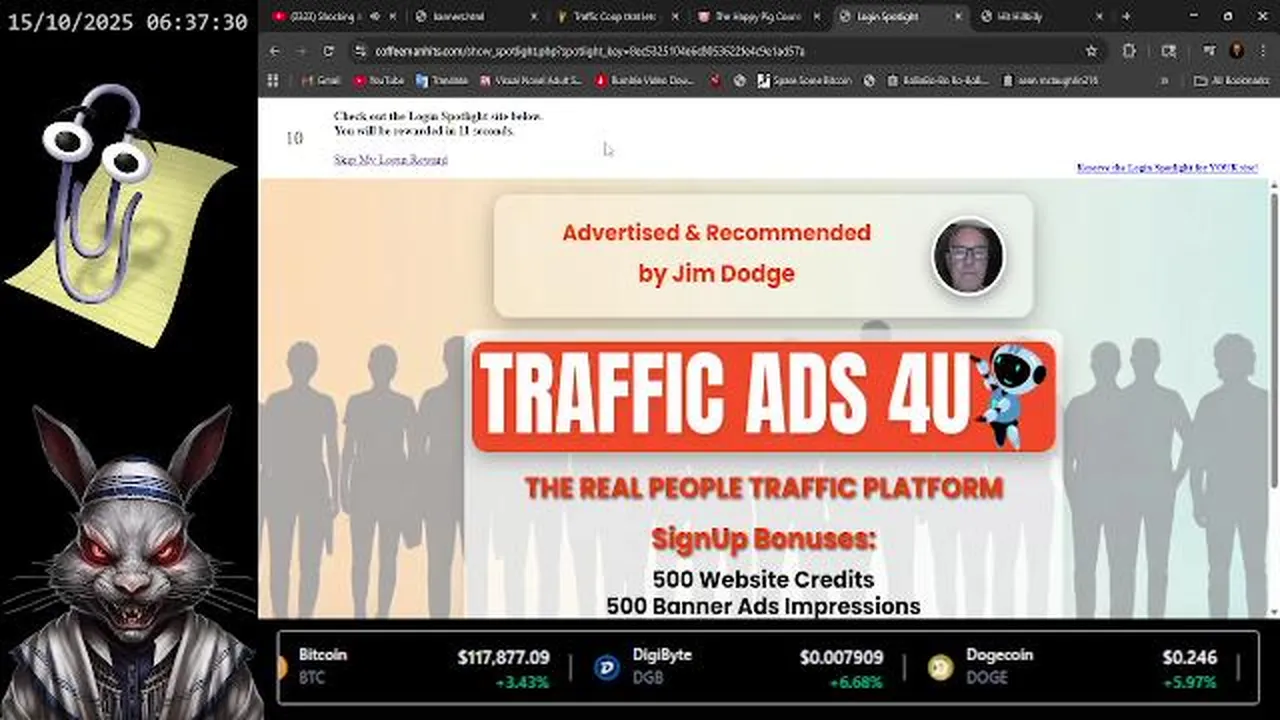Open Gmail bookmark

(x=320, y=80)
